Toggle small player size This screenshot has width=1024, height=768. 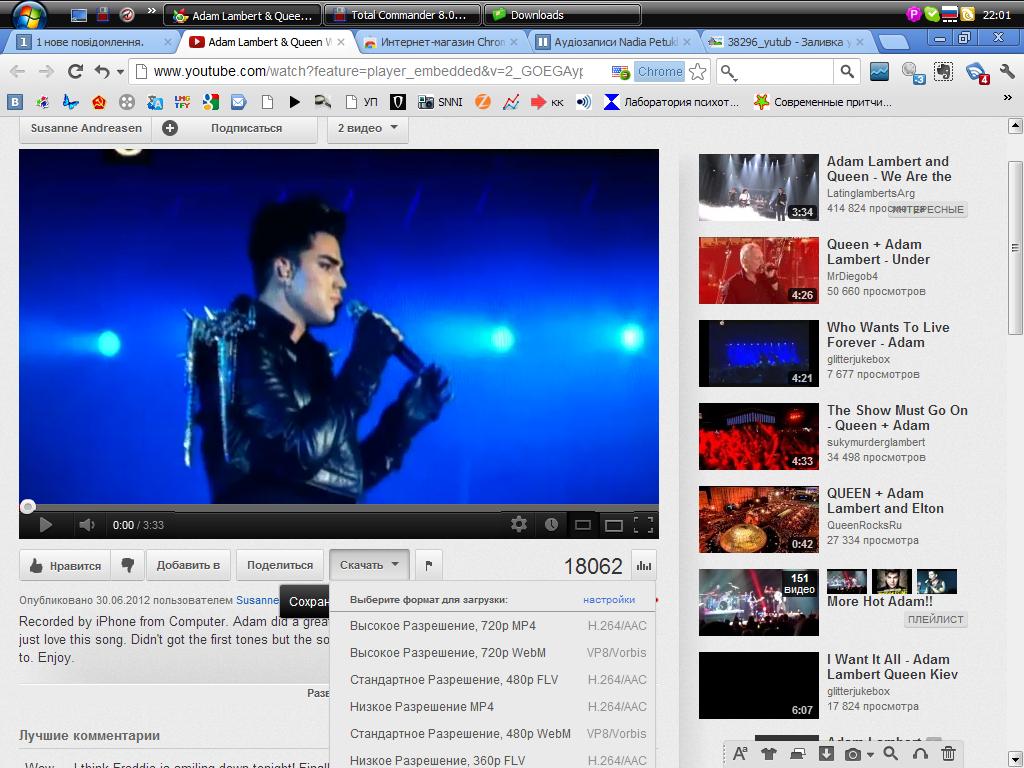click(583, 524)
